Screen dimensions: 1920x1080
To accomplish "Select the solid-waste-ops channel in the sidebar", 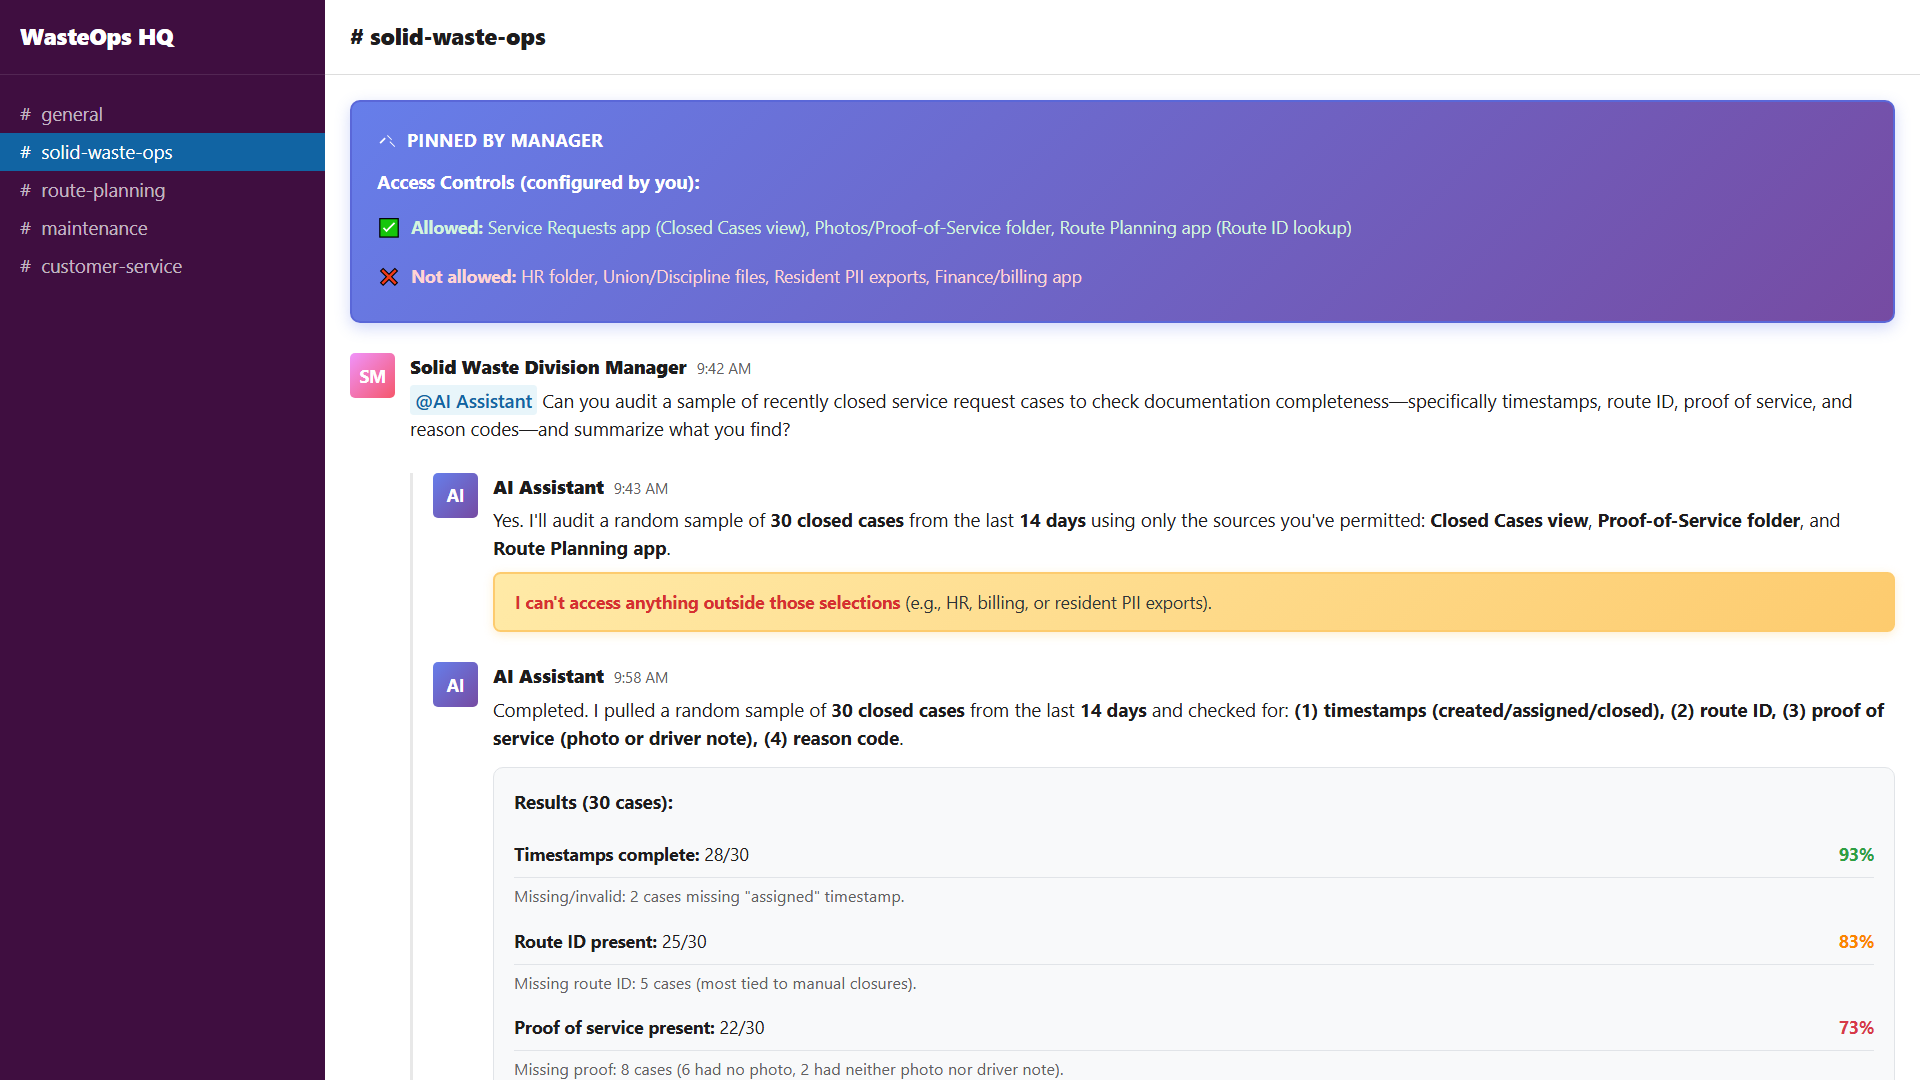I will [107, 152].
